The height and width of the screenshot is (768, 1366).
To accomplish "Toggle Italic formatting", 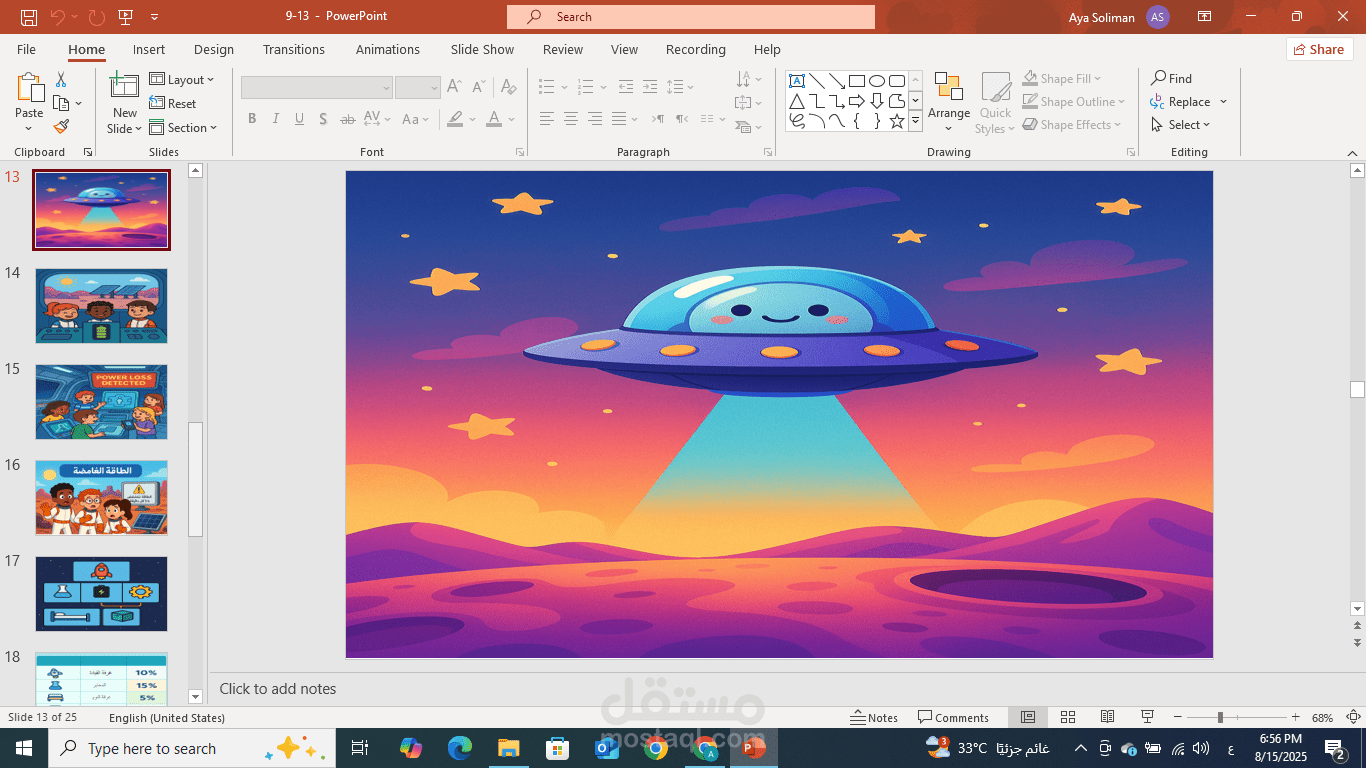I will coord(275,119).
